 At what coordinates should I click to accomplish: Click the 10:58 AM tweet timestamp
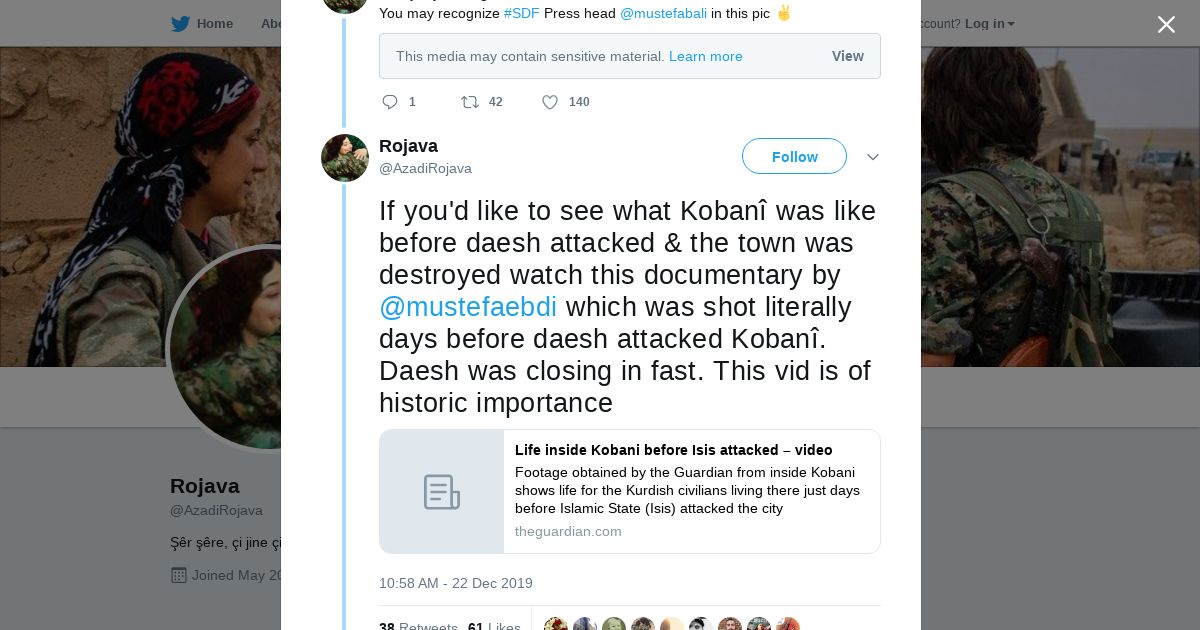click(x=455, y=583)
